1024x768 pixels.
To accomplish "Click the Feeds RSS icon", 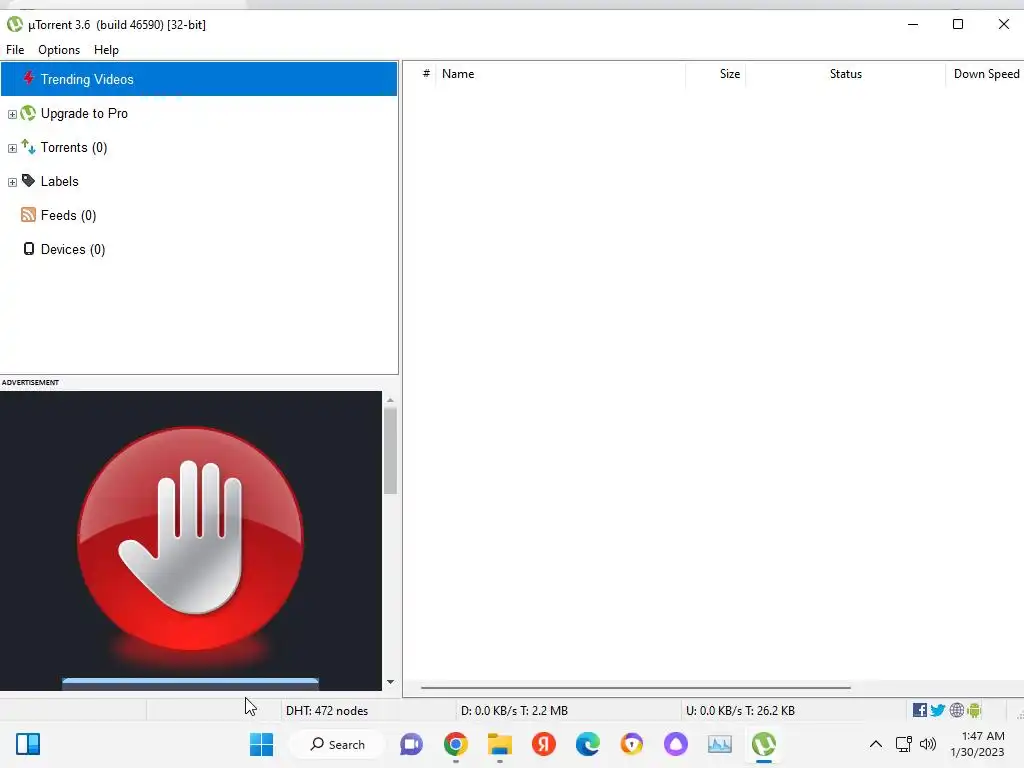I will pos(28,215).
